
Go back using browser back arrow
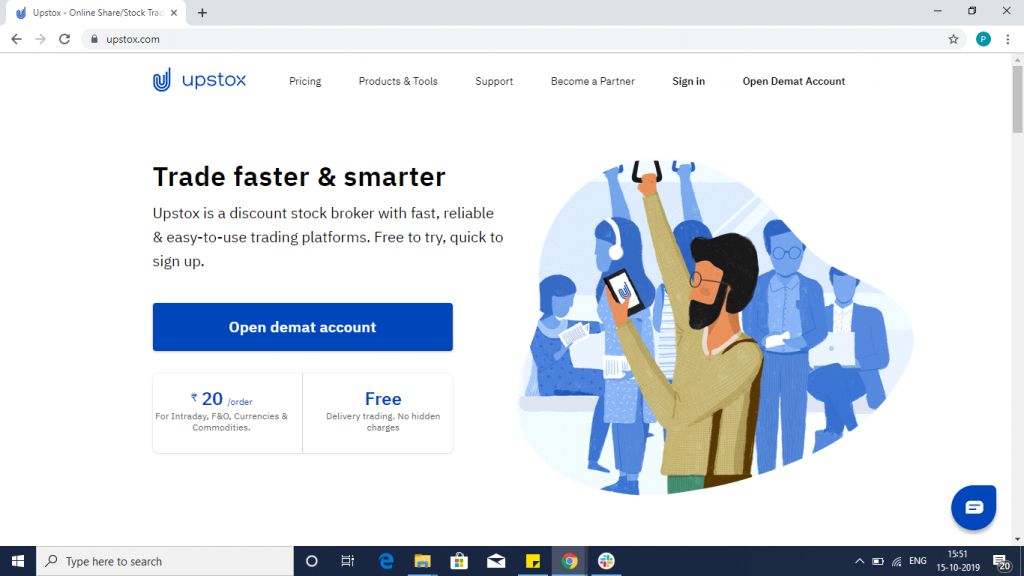[x=17, y=39]
